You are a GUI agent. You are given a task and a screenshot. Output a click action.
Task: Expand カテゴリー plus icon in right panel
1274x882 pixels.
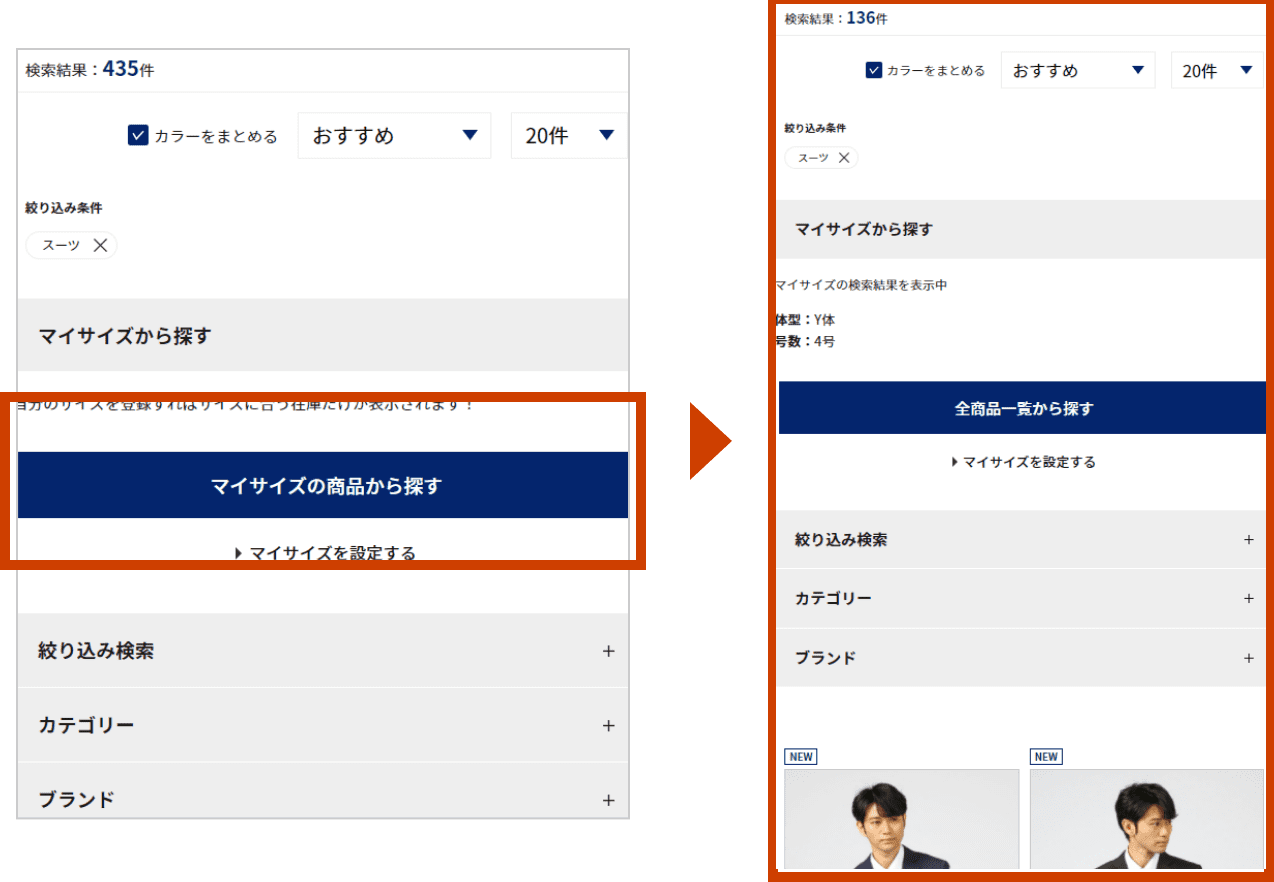point(1248,599)
